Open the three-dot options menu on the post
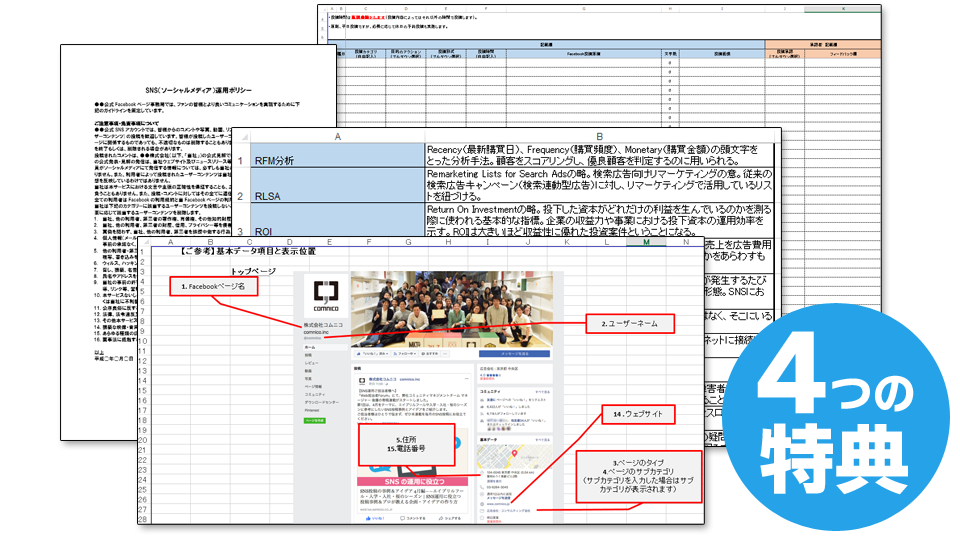Viewport: 960px width, 540px height. (467, 380)
